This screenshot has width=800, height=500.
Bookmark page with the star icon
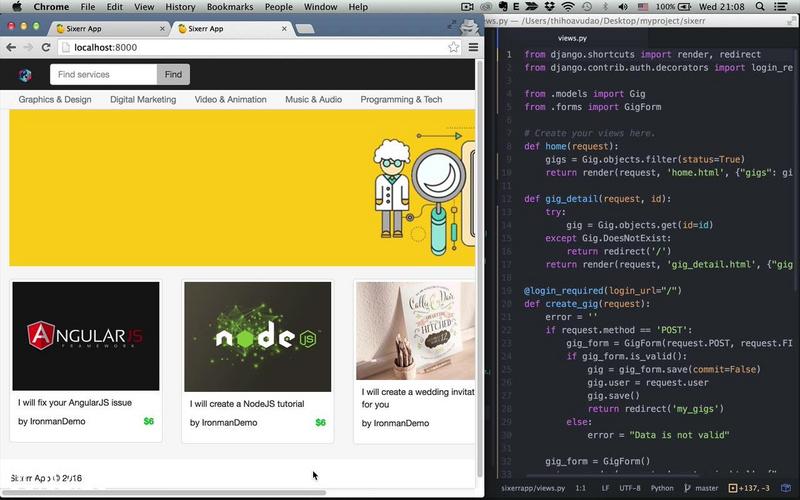pyautogui.click(x=453, y=47)
